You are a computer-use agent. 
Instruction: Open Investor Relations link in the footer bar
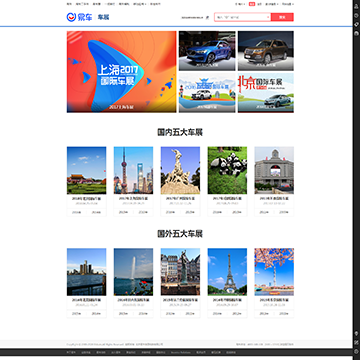point(180,352)
